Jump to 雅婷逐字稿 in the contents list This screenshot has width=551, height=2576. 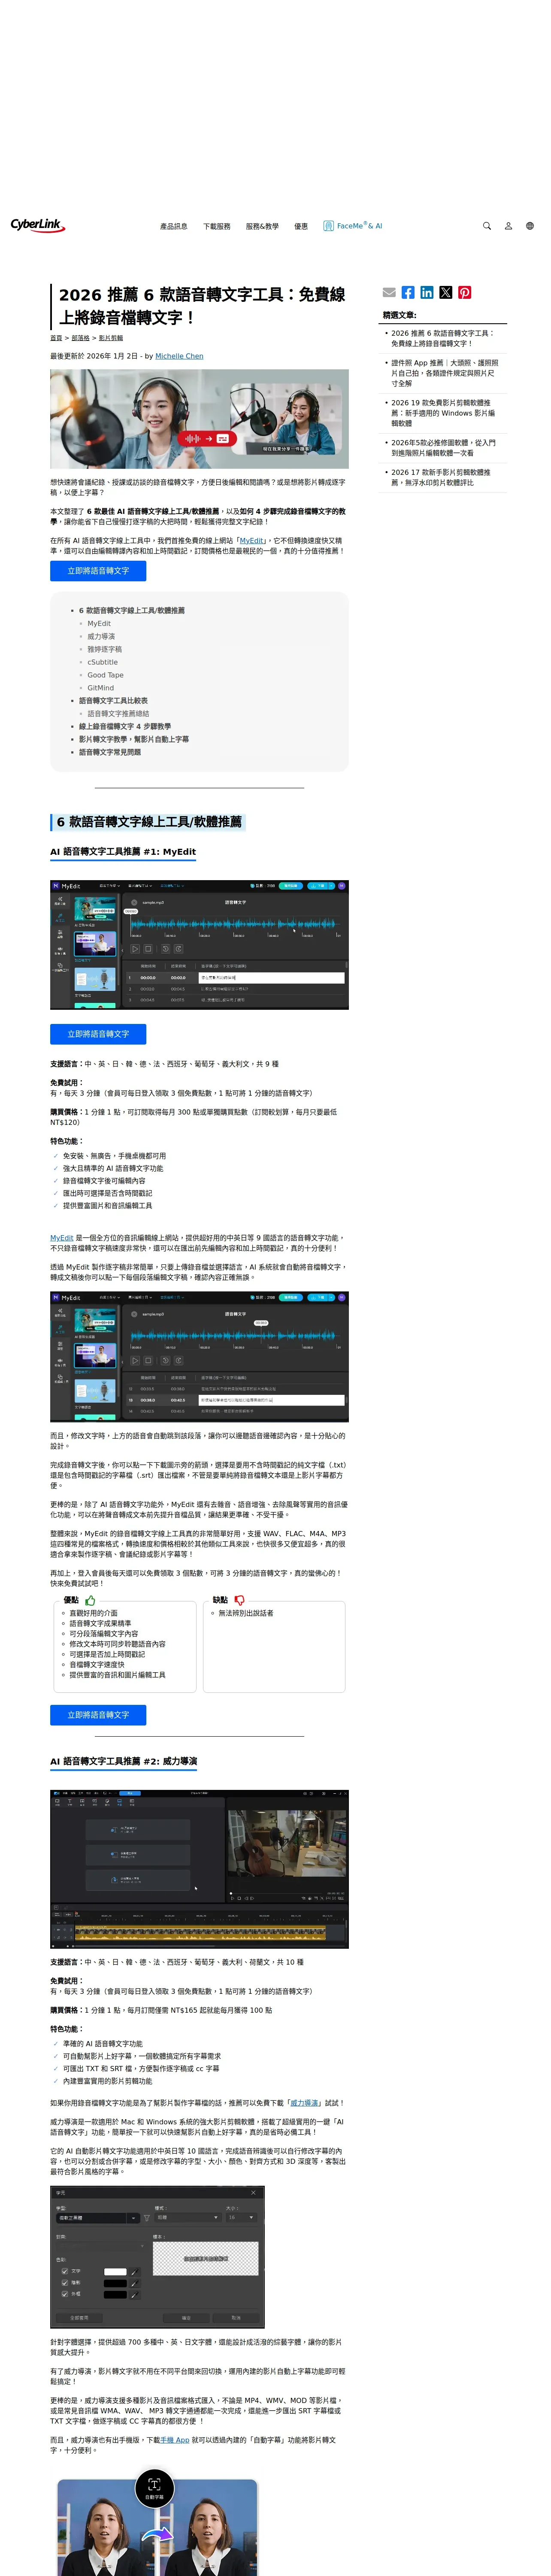105,649
